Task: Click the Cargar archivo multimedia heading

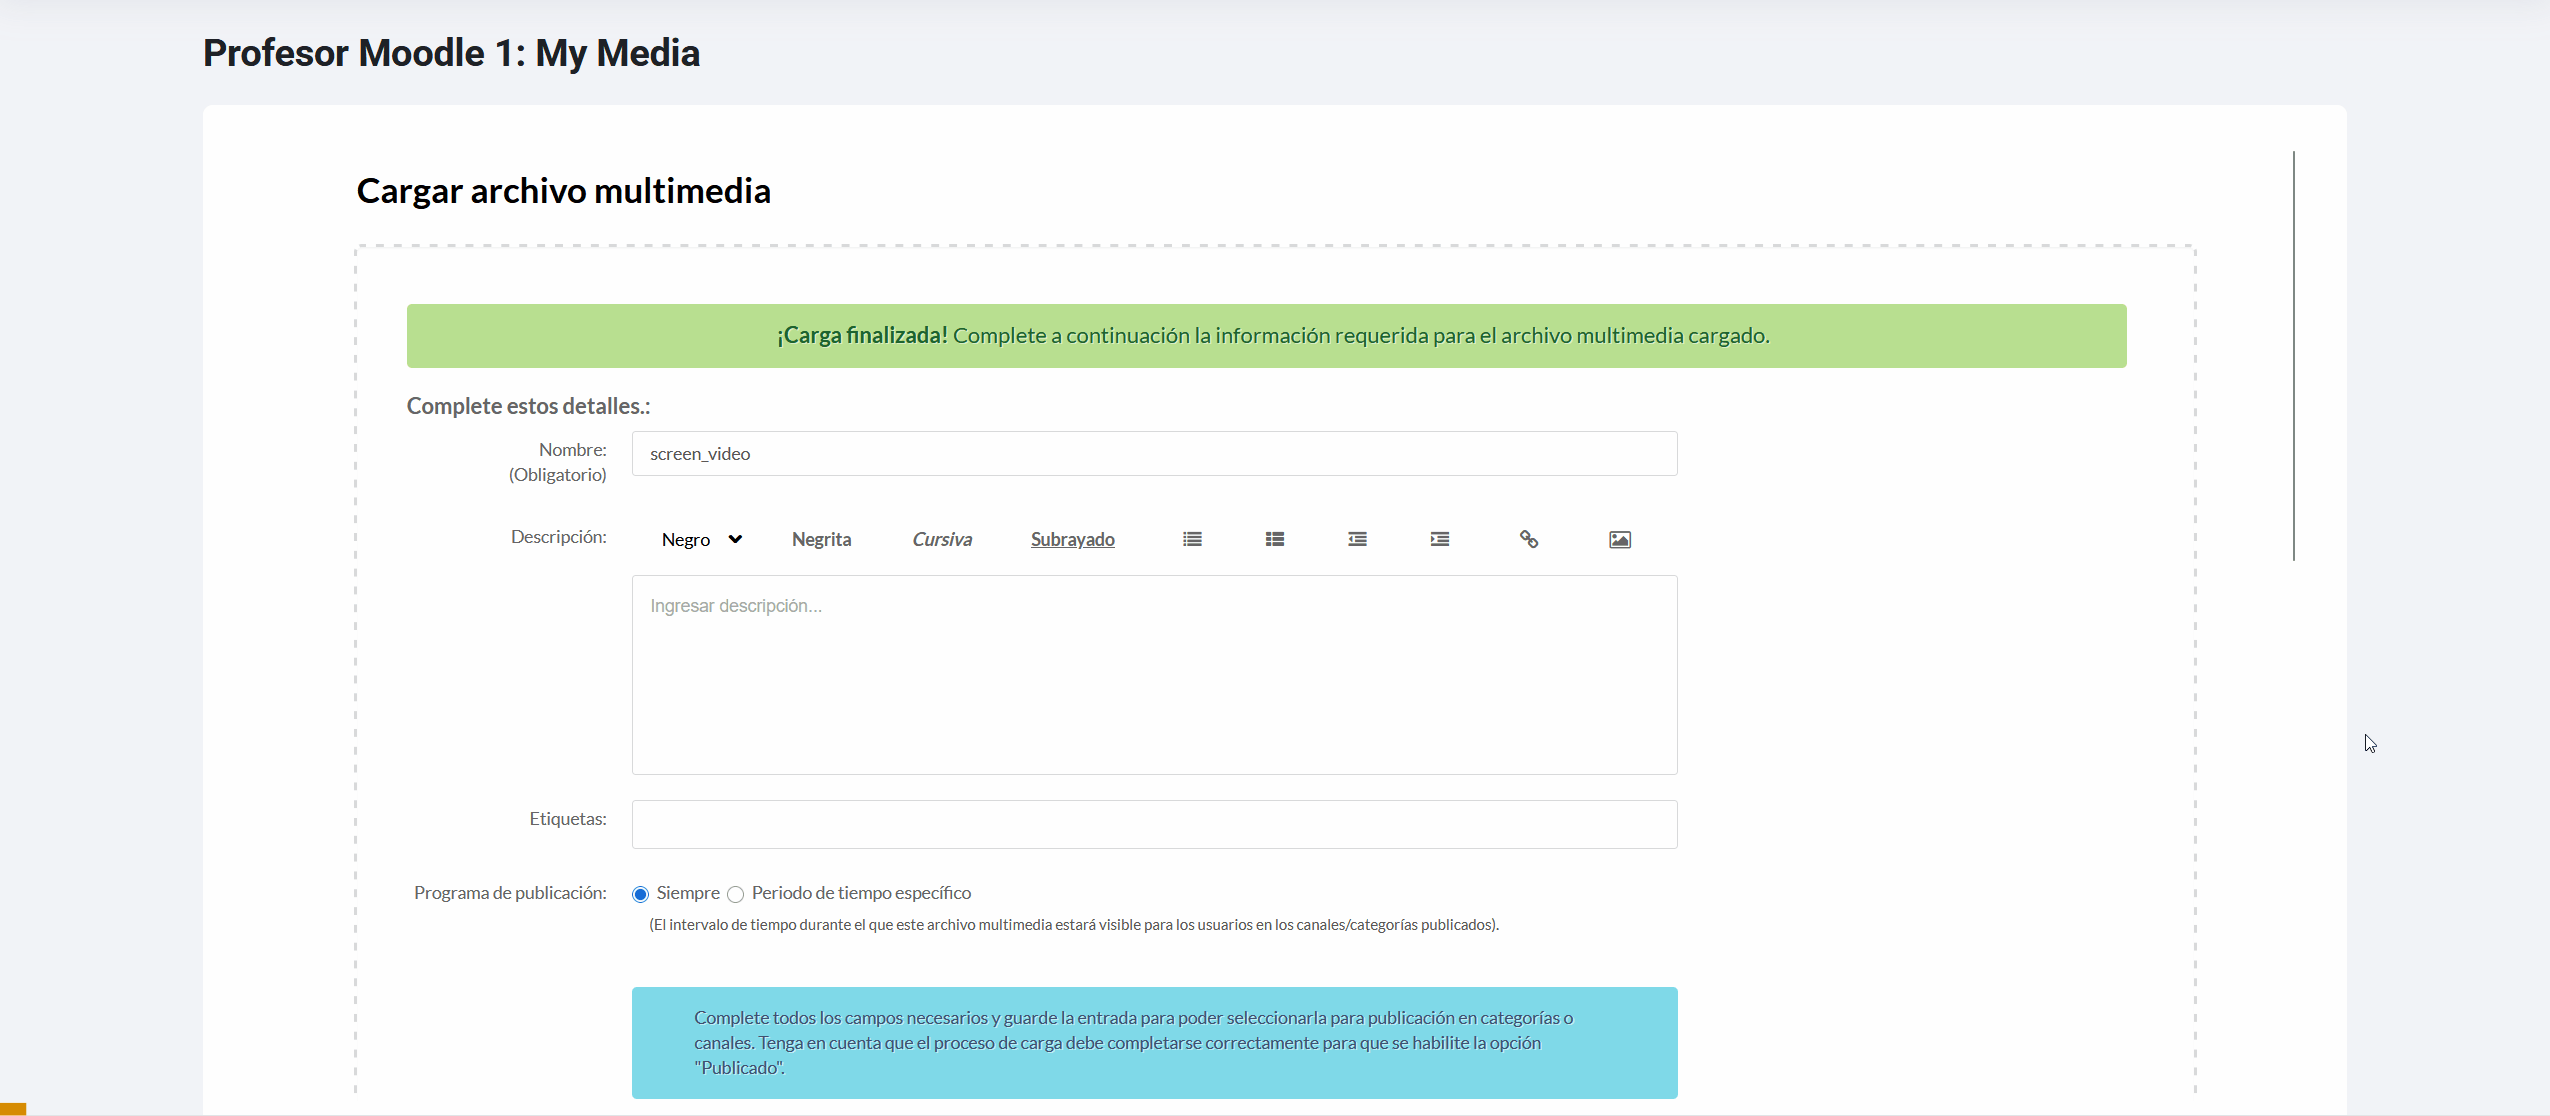Action: coord(563,191)
